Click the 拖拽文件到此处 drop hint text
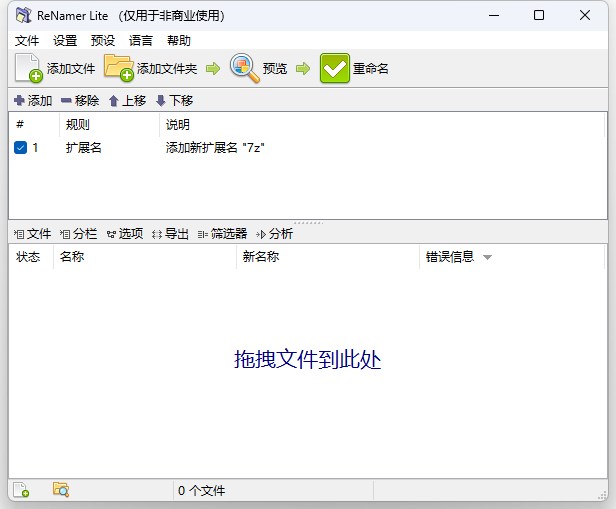This screenshot has width=616, height=509. click(307, 359)
